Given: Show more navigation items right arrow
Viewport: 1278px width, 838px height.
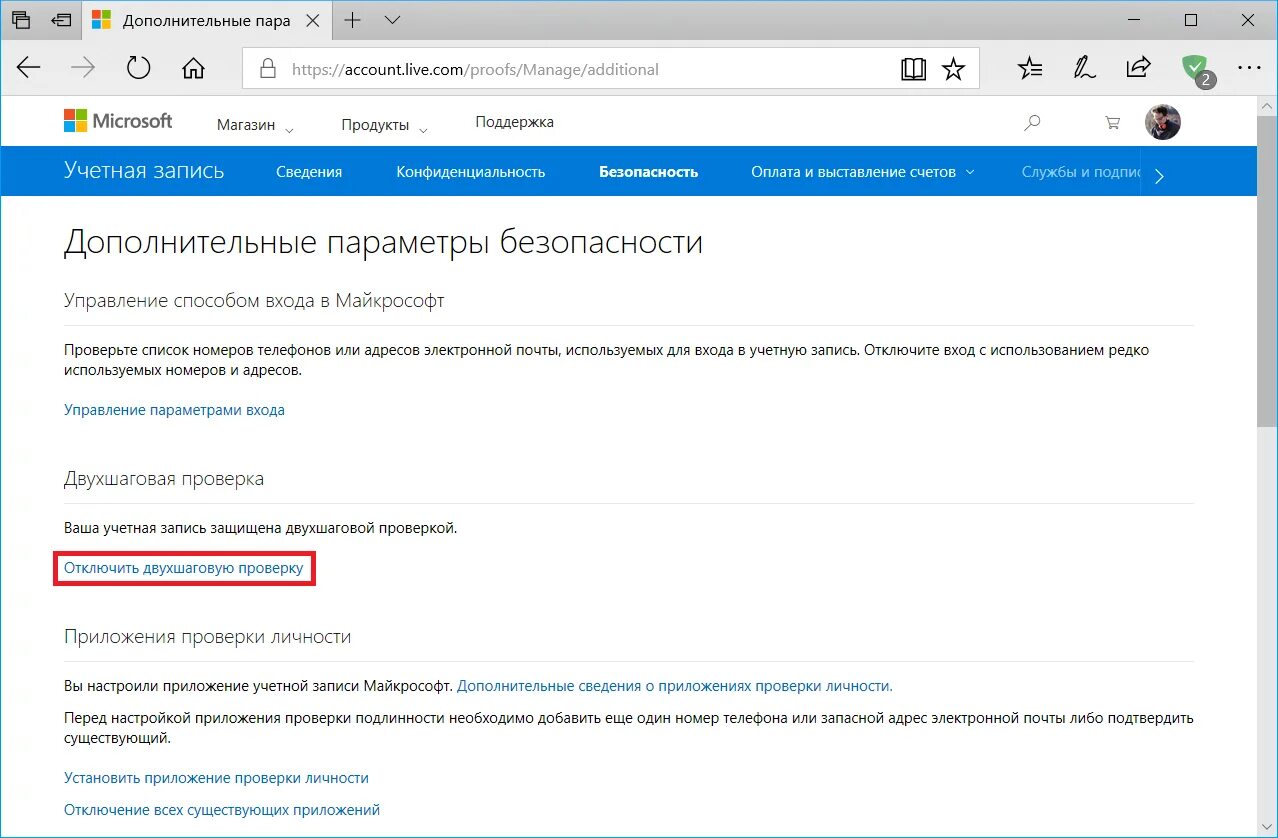Looking at the screenshot, I should 1159,176.
